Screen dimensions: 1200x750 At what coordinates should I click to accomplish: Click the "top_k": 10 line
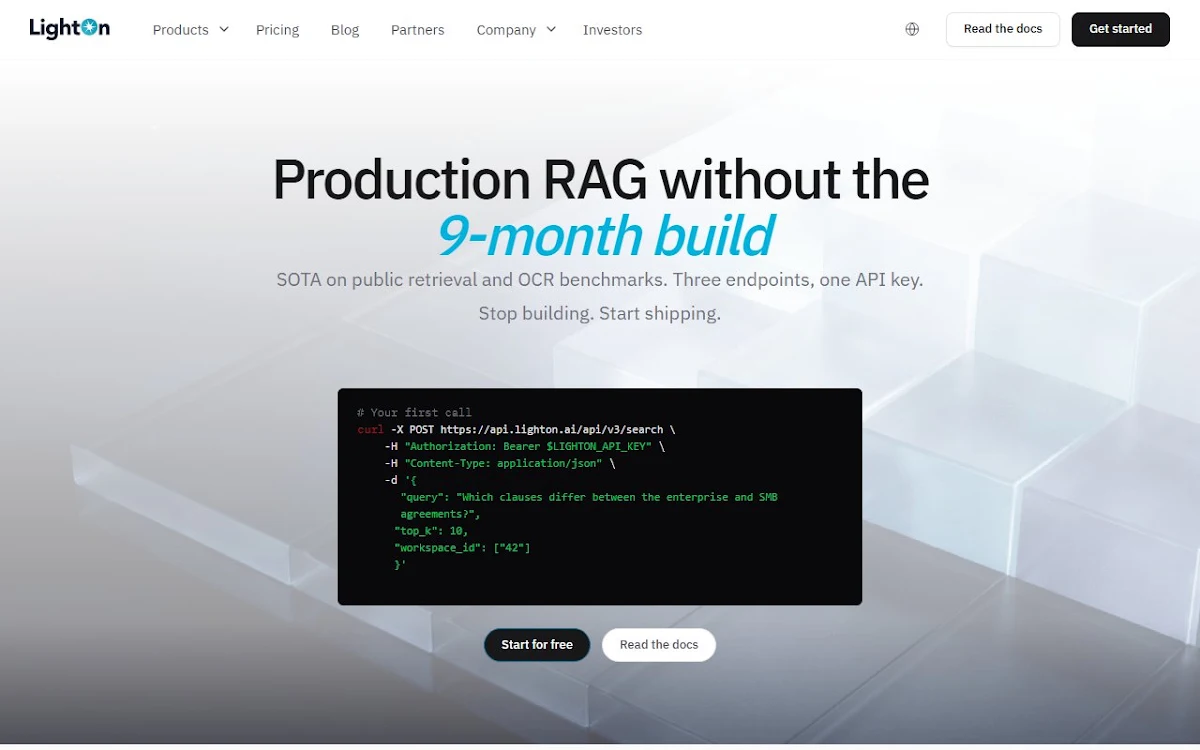click(x=431, y=531)
